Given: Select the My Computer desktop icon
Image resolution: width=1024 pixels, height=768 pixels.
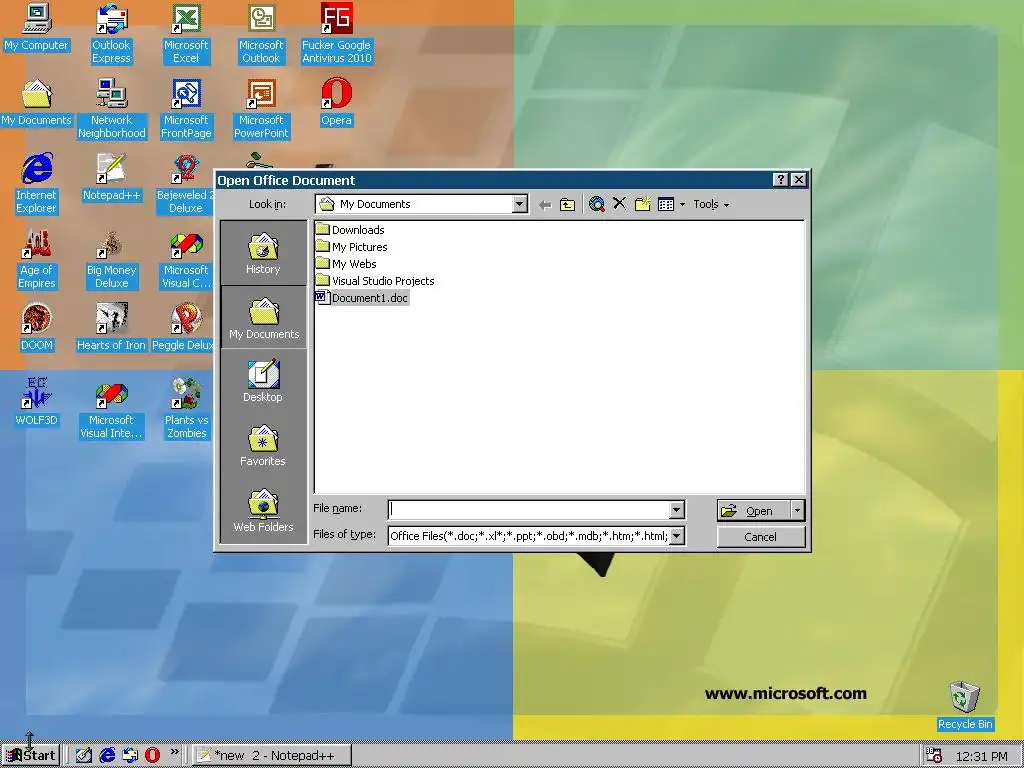Looking at the screenshot, I should pyautogui.click(x=36, y=27).
